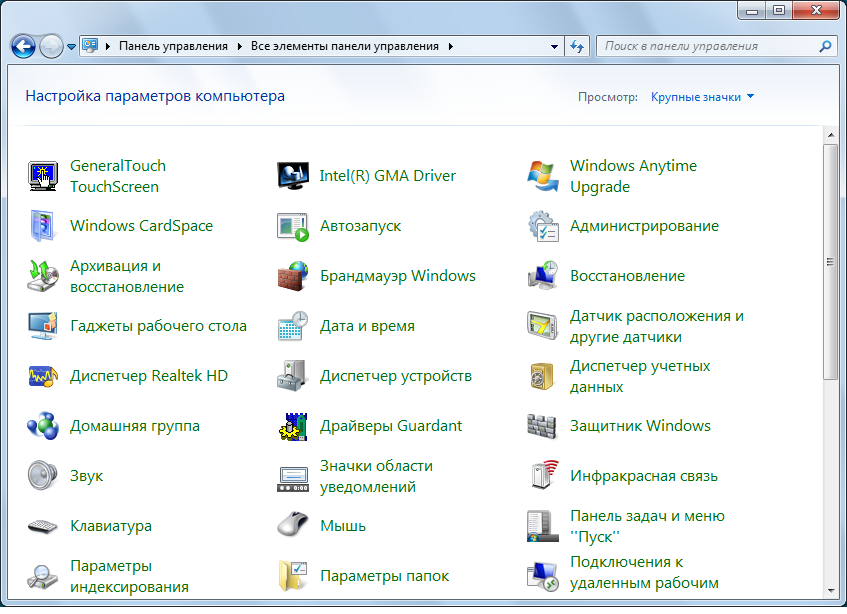Click the Windows CardSpace icon
847x614 pixels.
pos(43,226)
